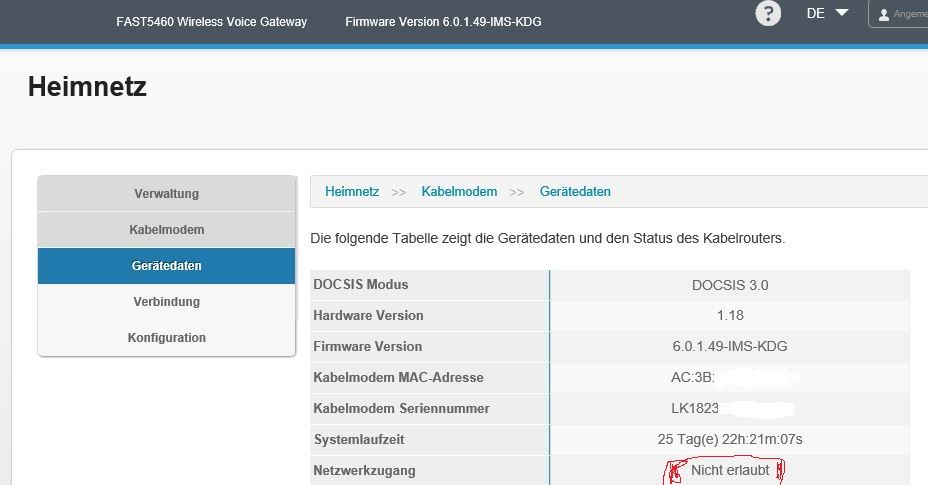Image resolution: width=928 pixels, height=485 pixels.
Task: Expand the DE language dropdown
Action: coord(827,13)
